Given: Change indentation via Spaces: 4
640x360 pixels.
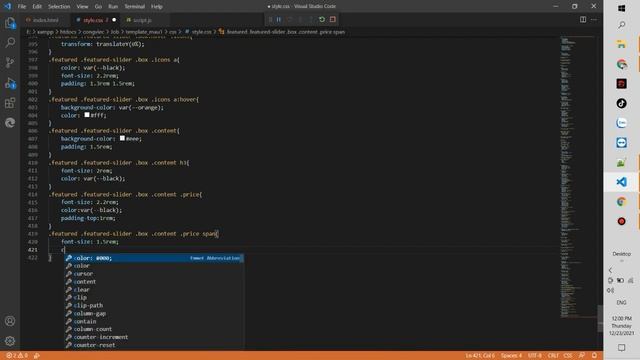Looking at the screenshot, I should coord(511,356).
